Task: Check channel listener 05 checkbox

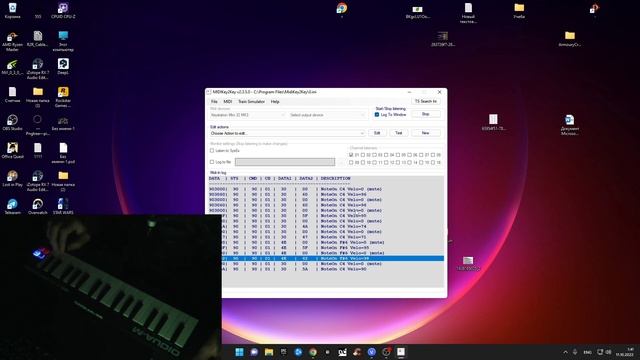Action: click(398, 155)
